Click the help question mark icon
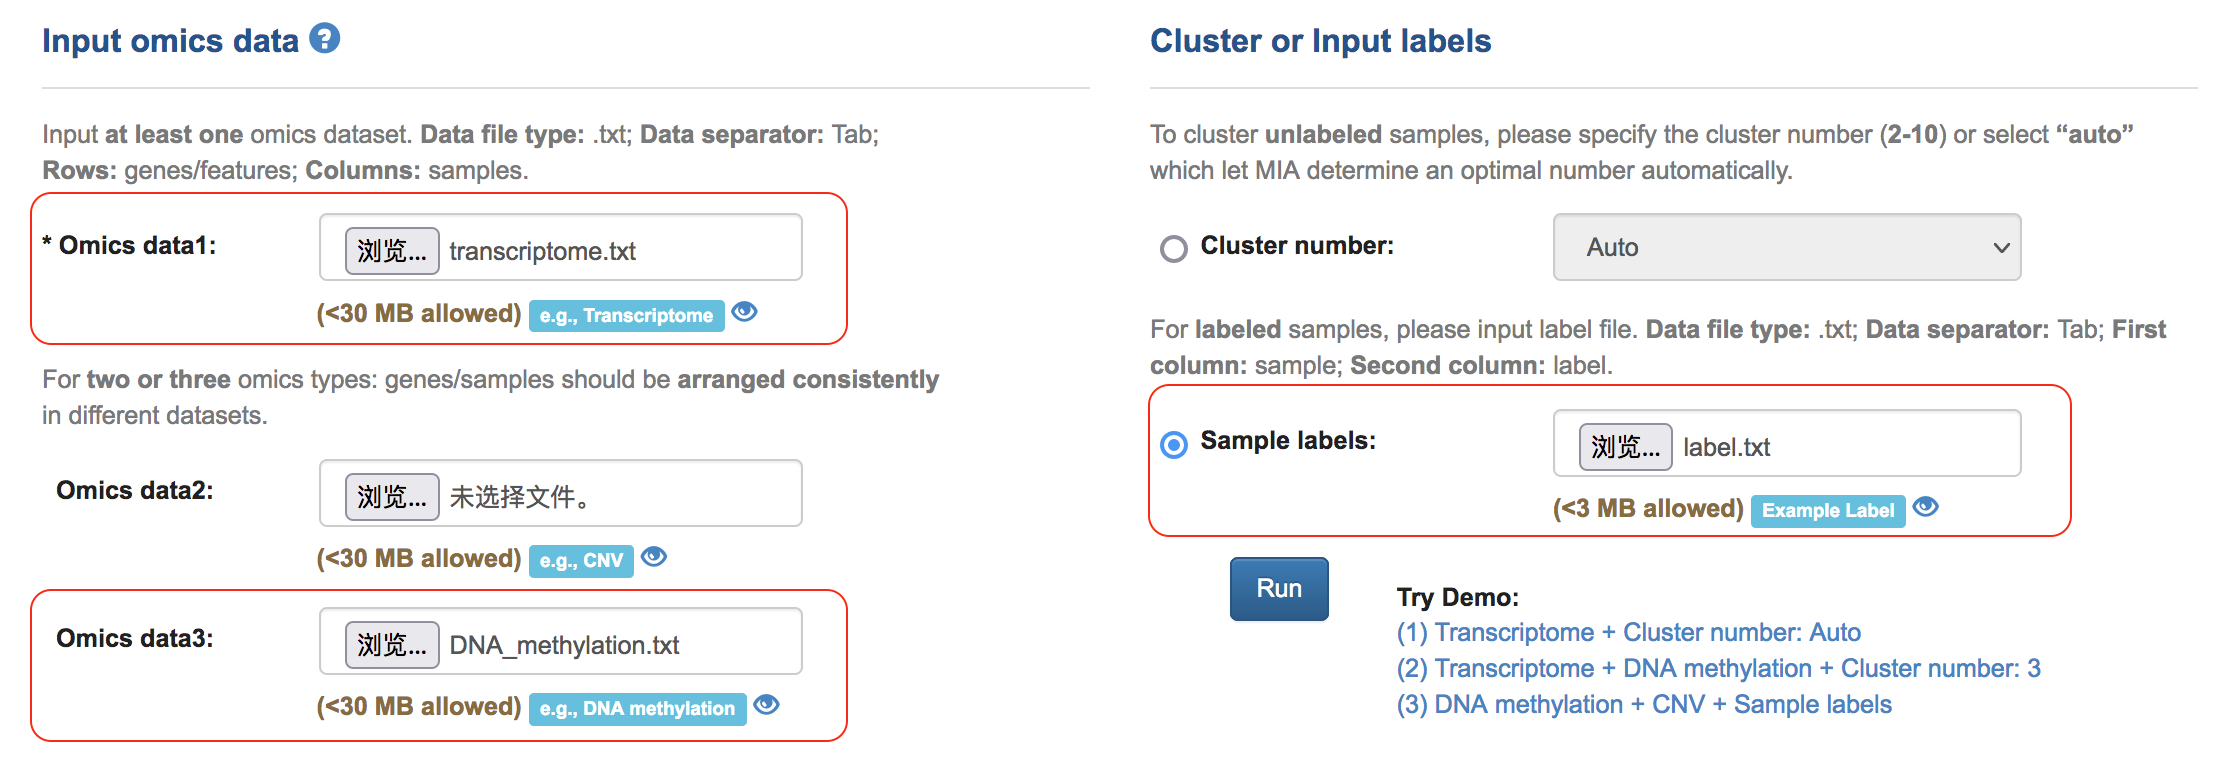 (x=325, y=39)
